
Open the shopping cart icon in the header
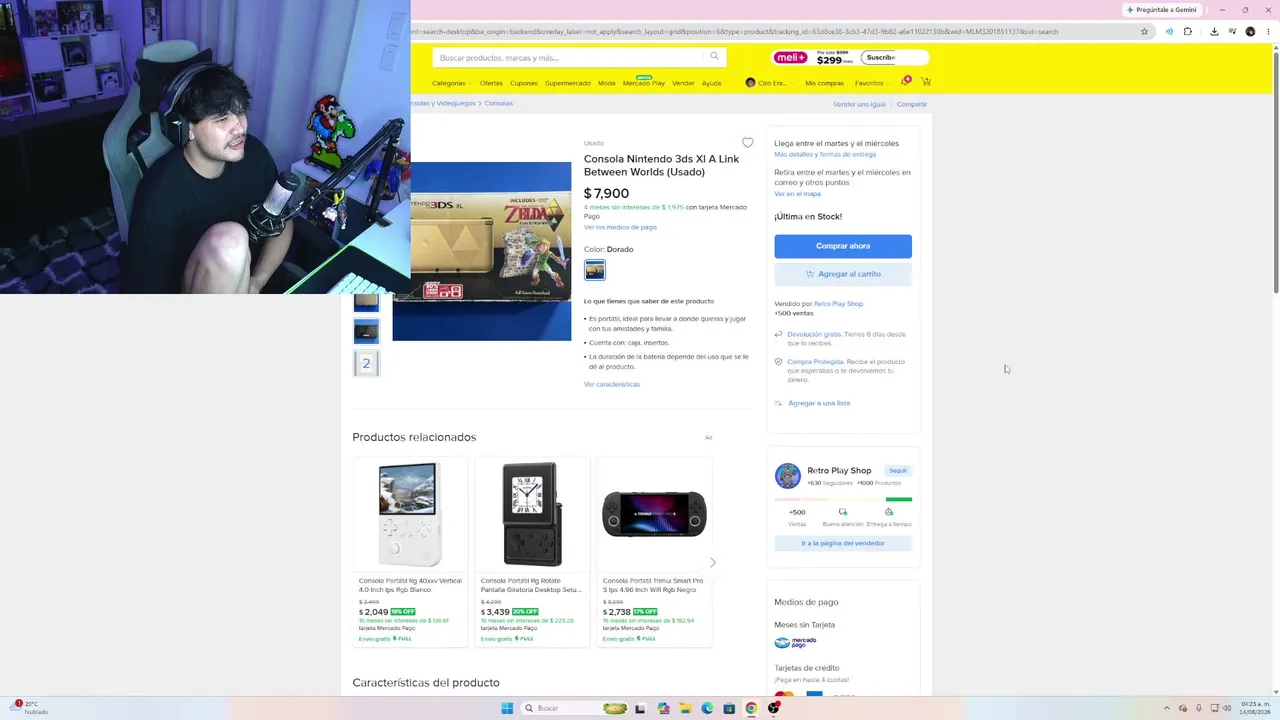click(926, 82)
